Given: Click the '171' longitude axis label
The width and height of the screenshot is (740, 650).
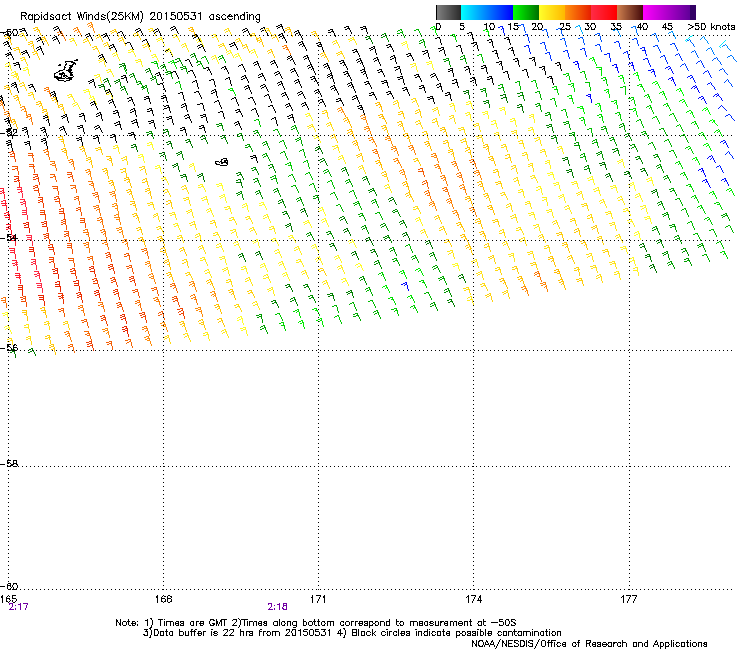Looking at the screenshot, I should tap(318, 599).
